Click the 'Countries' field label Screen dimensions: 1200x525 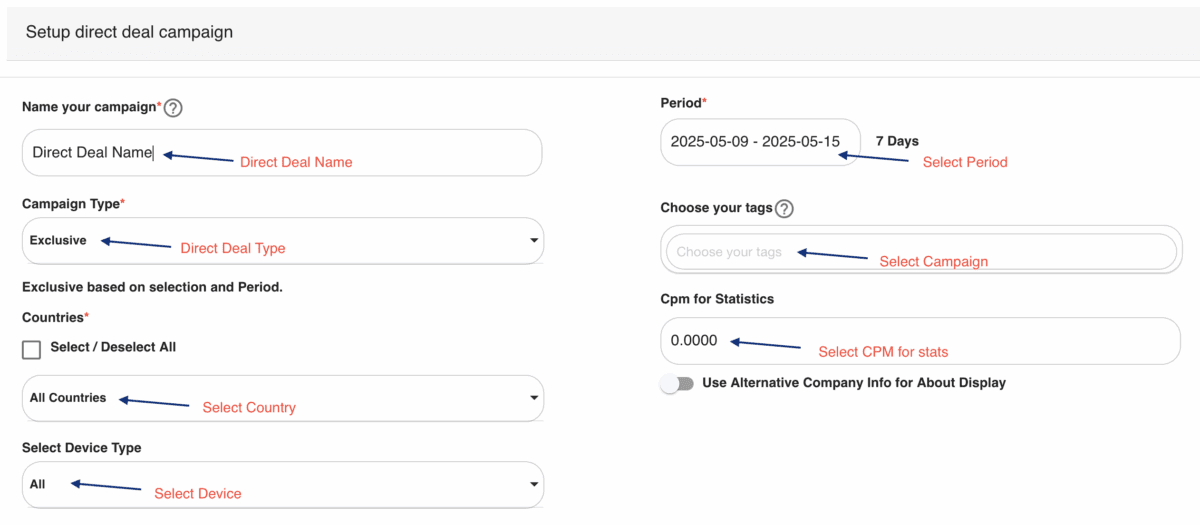[x=54, y=317]
